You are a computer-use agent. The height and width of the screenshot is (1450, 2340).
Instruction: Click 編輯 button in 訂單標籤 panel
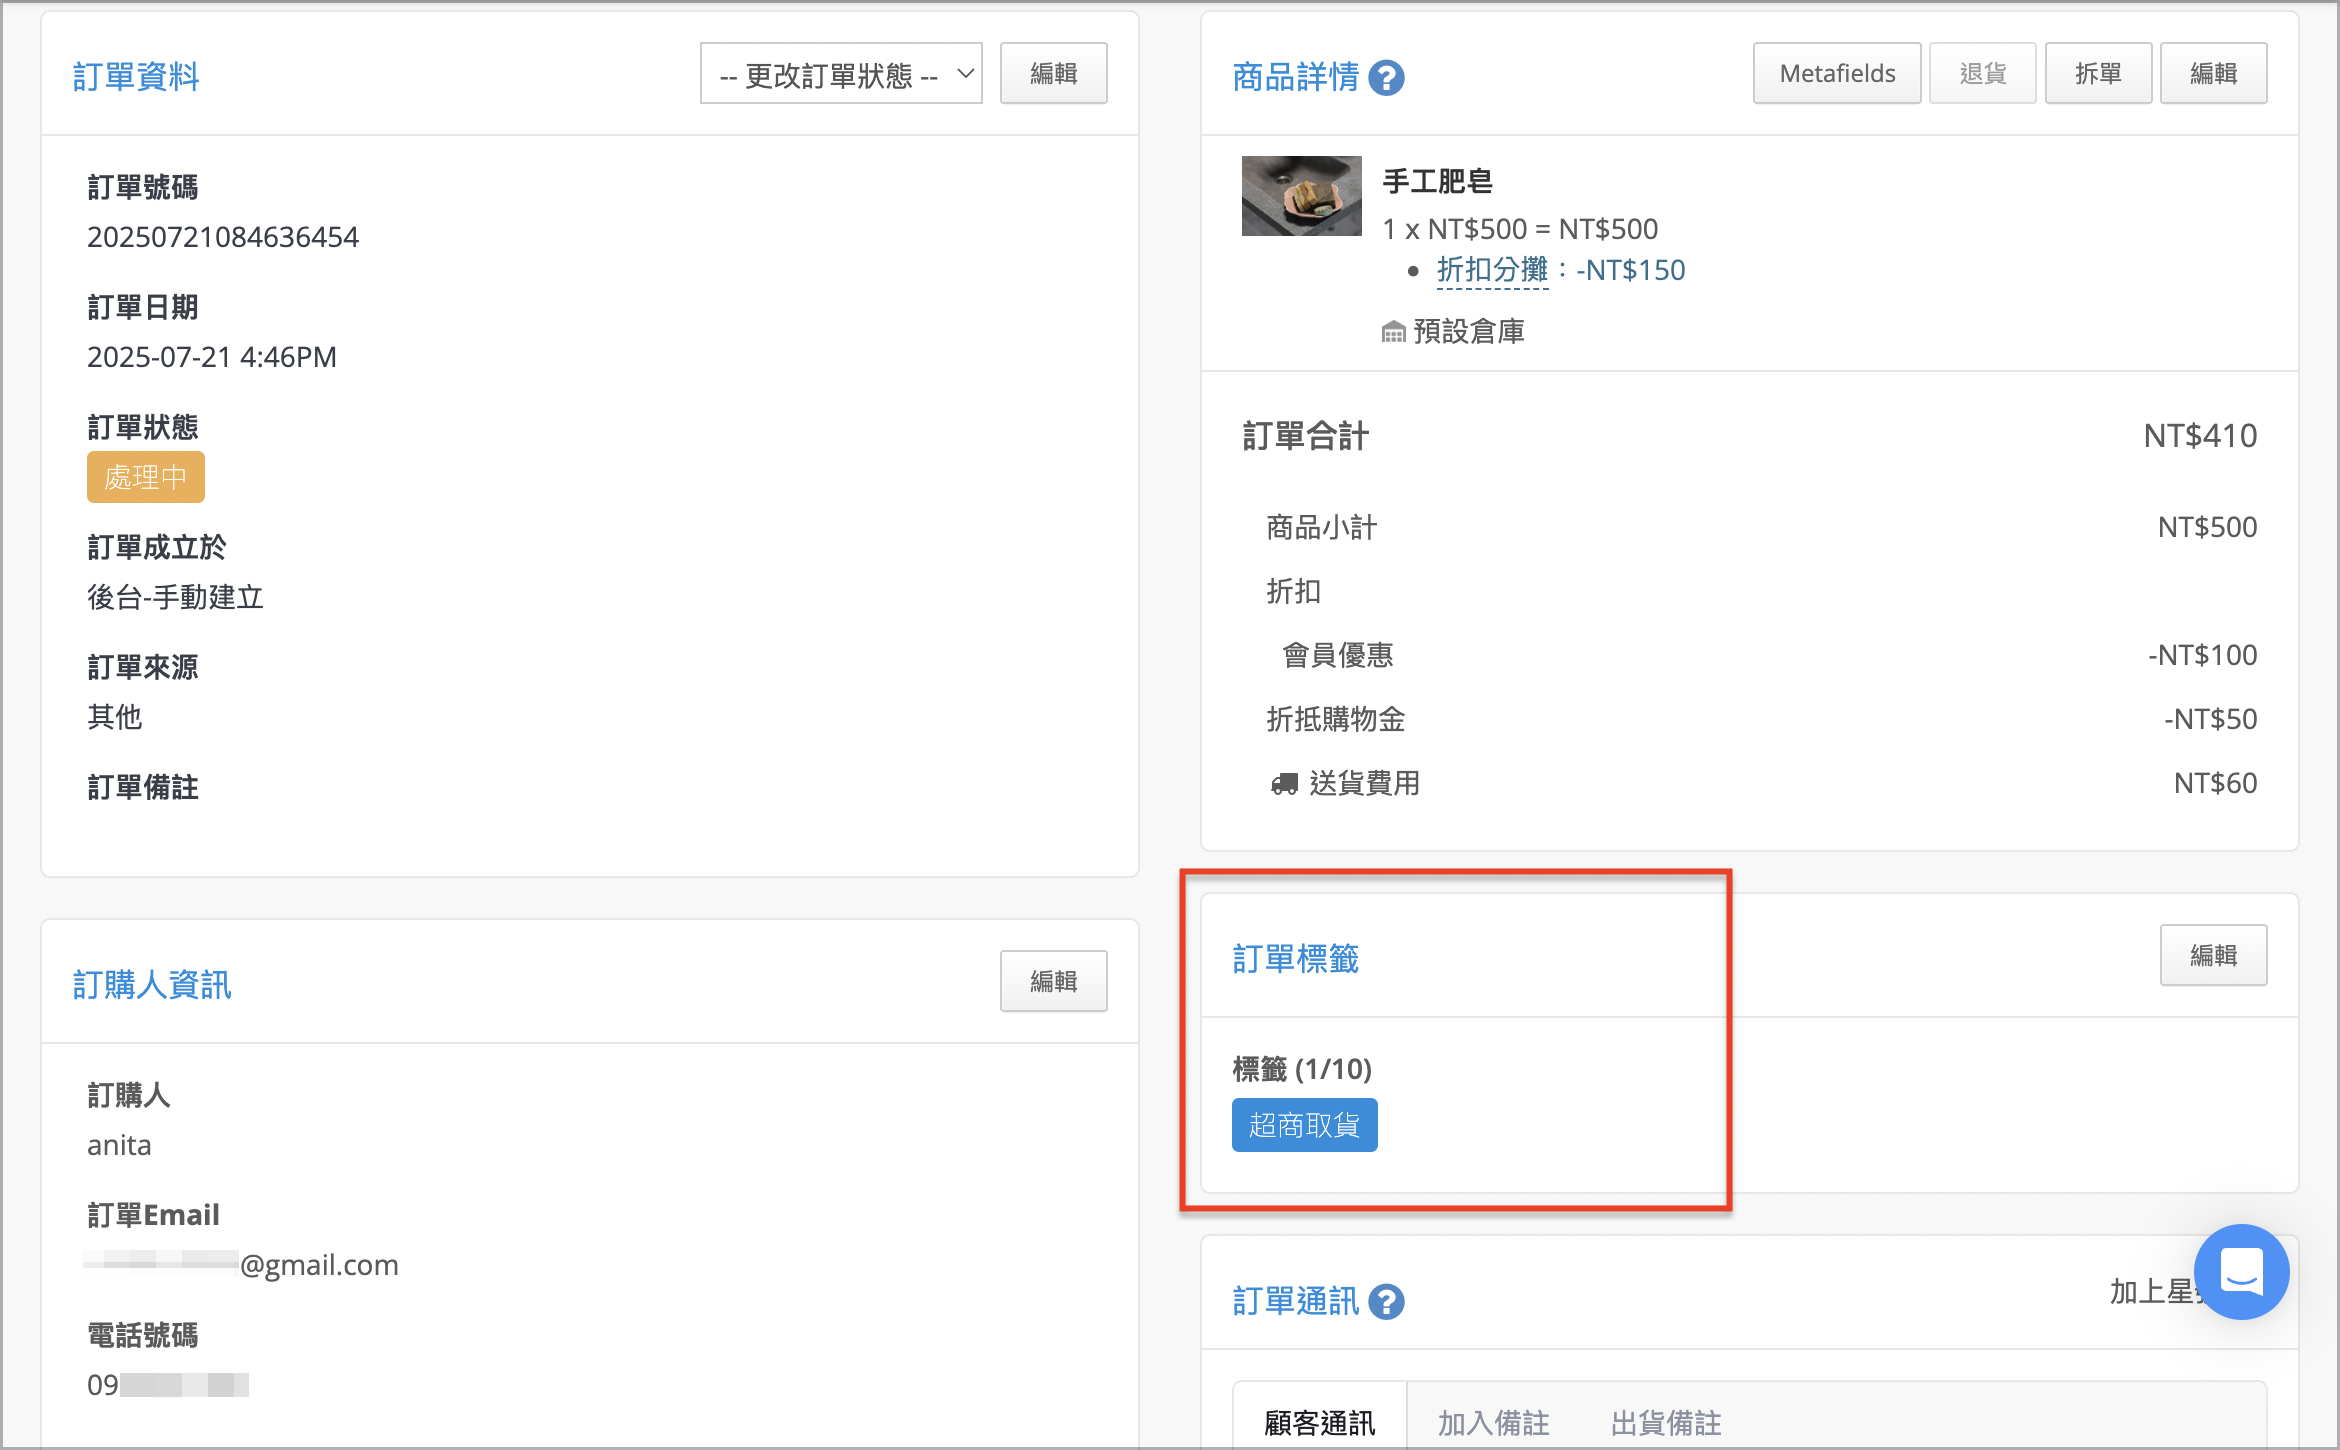point(2213,956)
